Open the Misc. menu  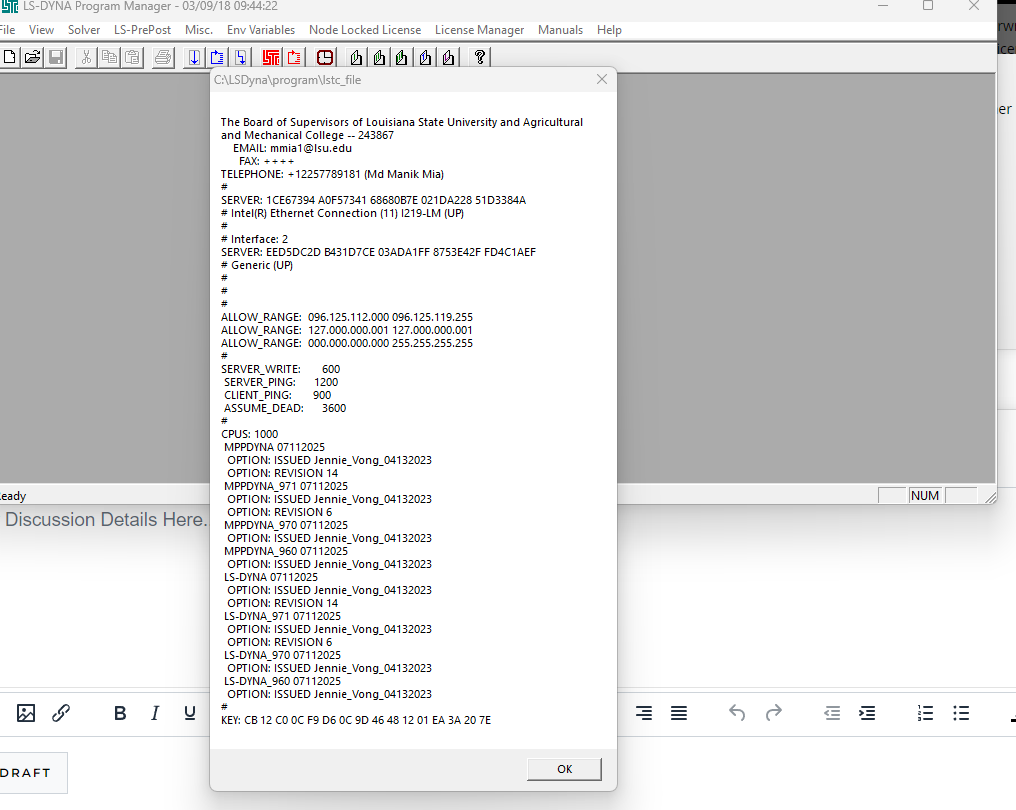pyautogui.click(x=199, y=30)
